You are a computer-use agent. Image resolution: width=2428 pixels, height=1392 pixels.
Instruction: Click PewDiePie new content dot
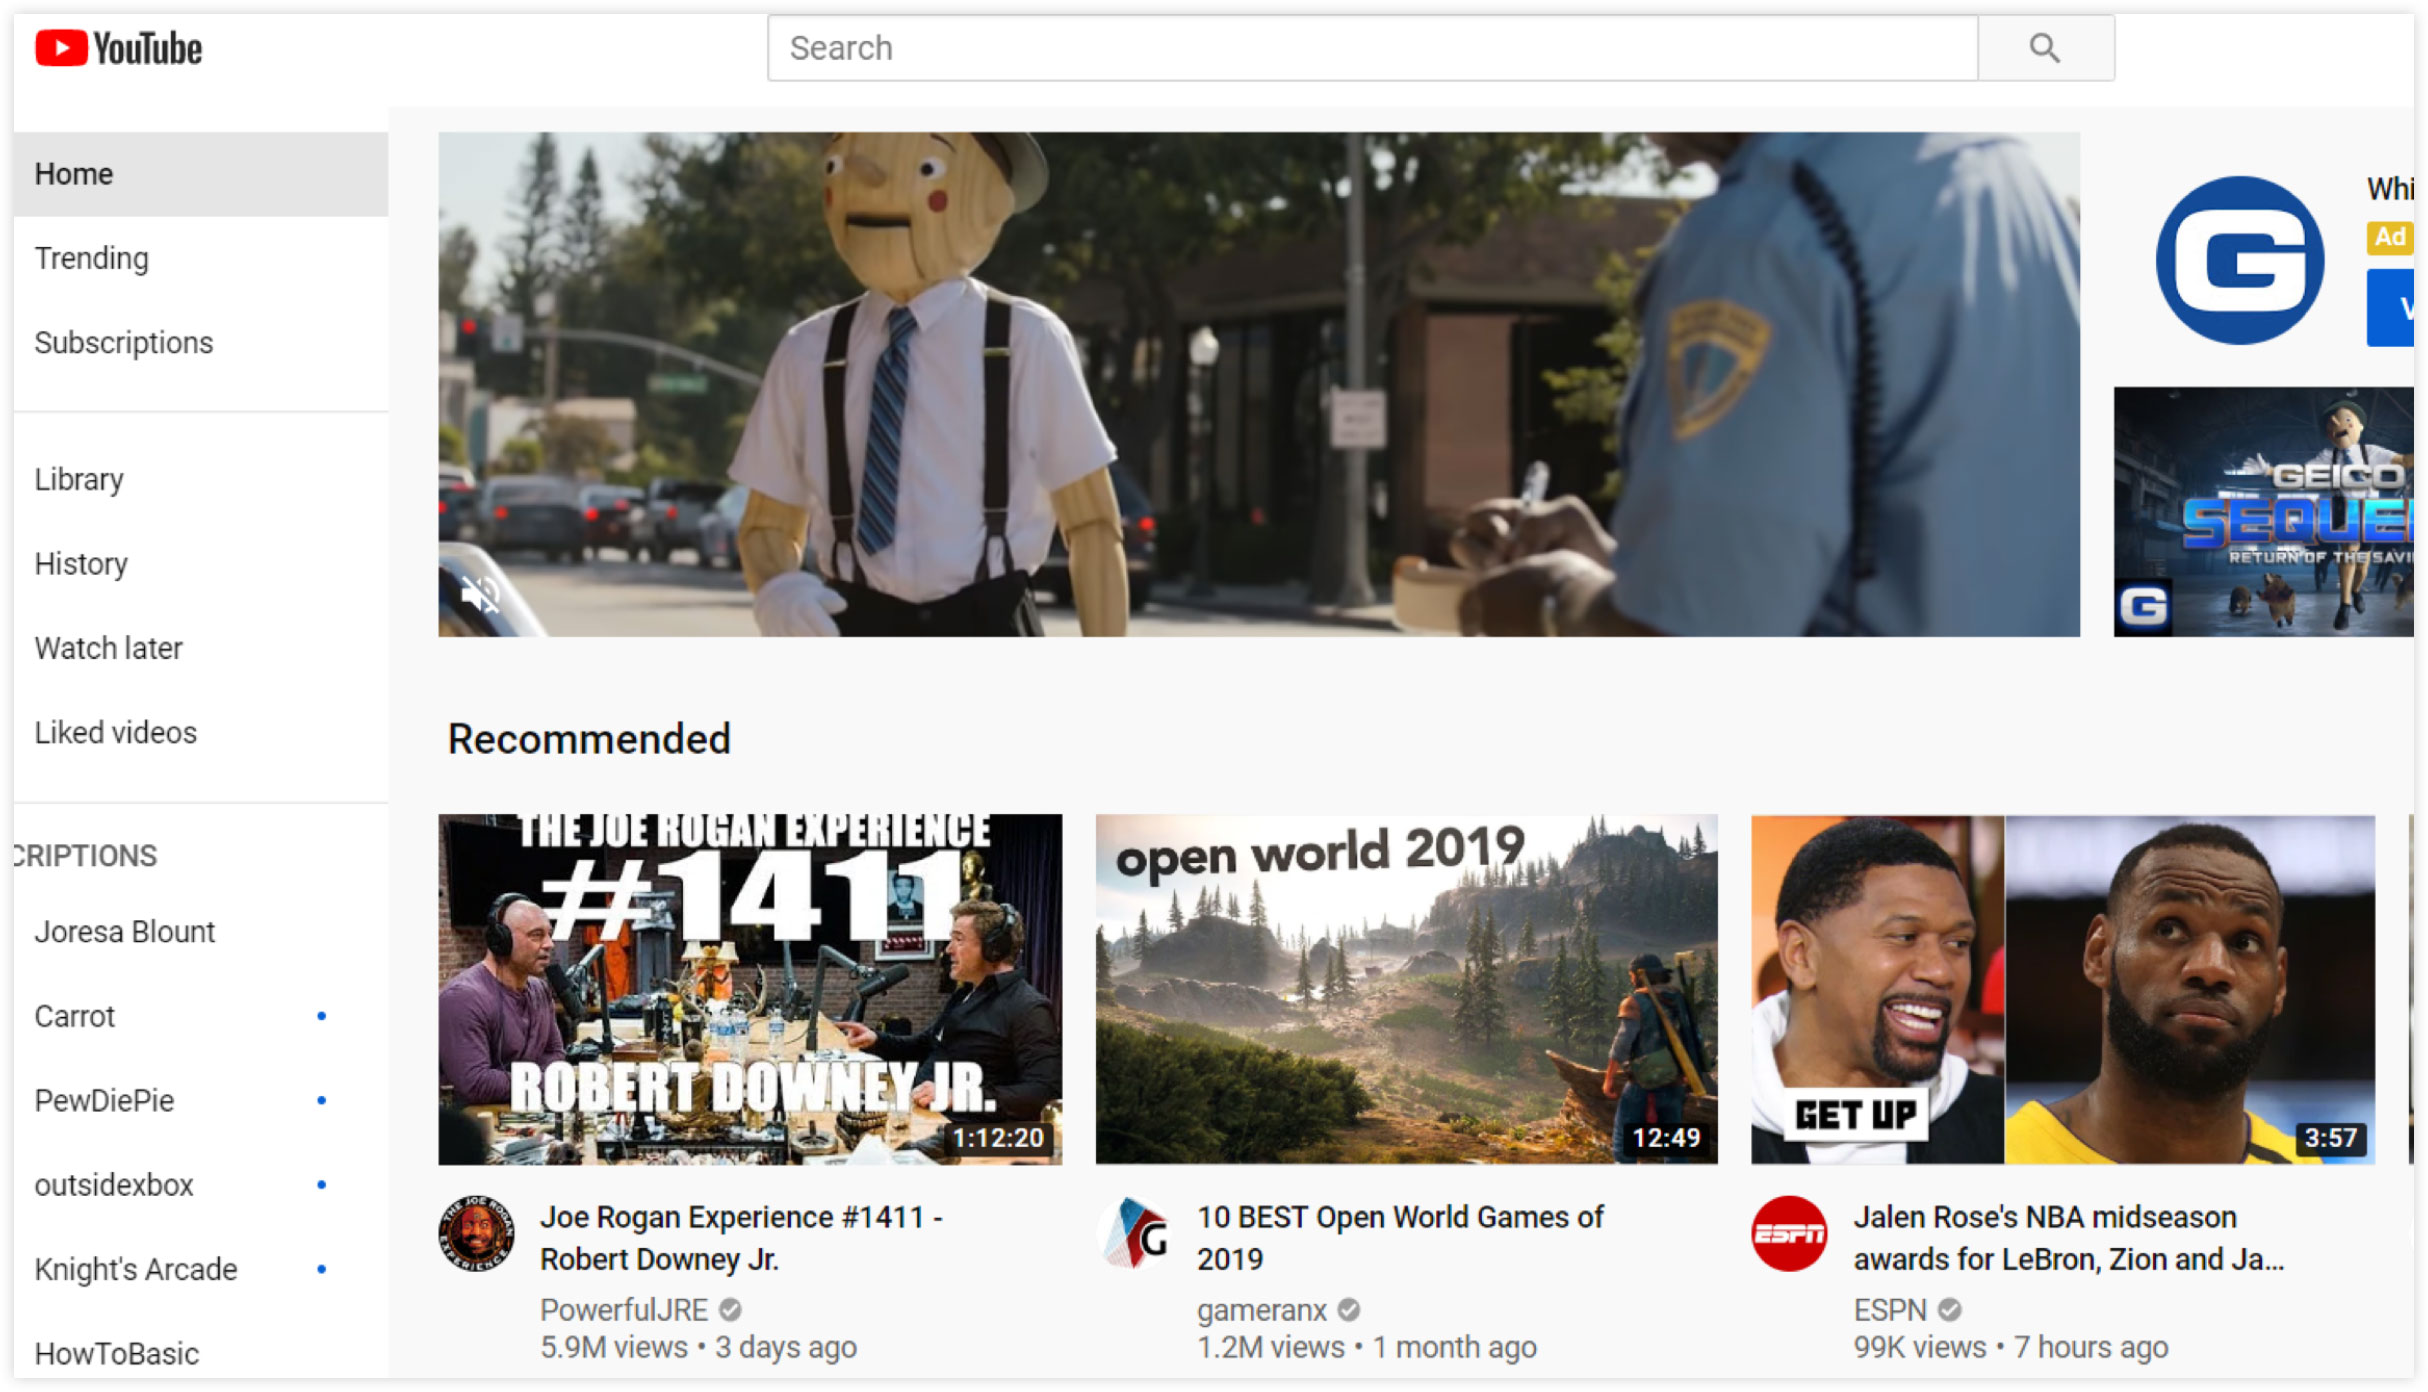(x=322, y=1100)
